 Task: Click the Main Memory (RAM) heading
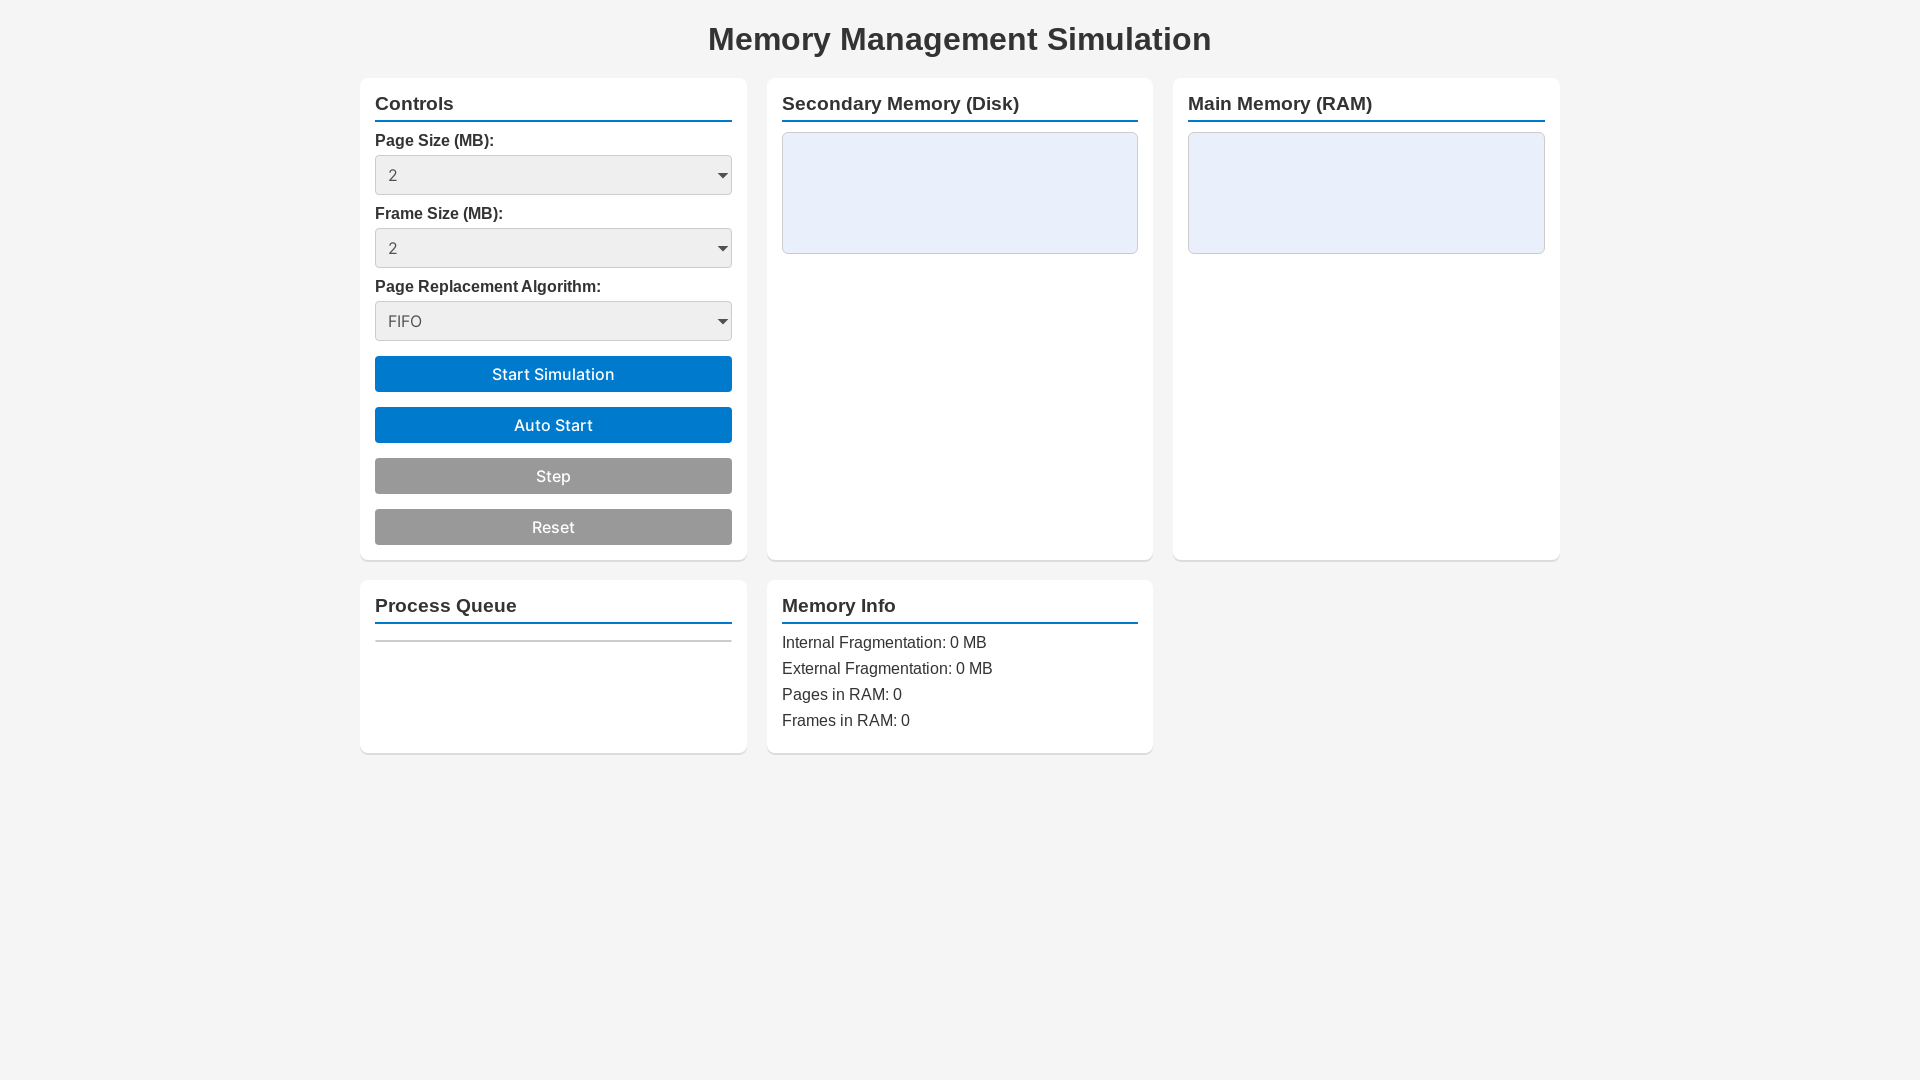(1280, 104)
